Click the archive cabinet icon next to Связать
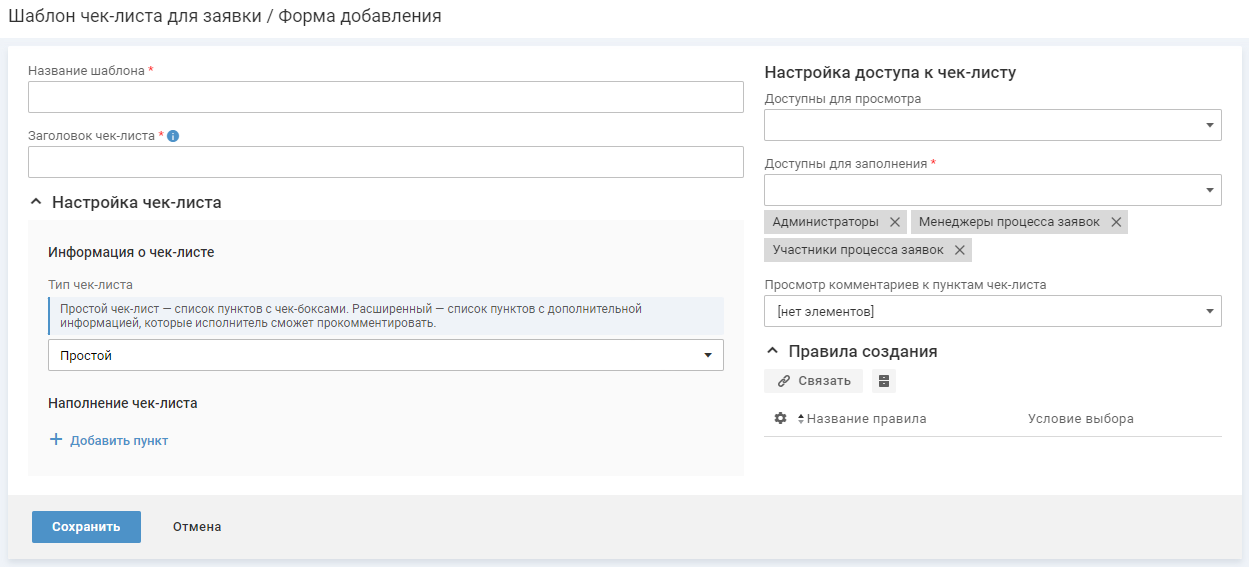The width and height of the screenshot is (1249, 567). (x=883, y=381)
